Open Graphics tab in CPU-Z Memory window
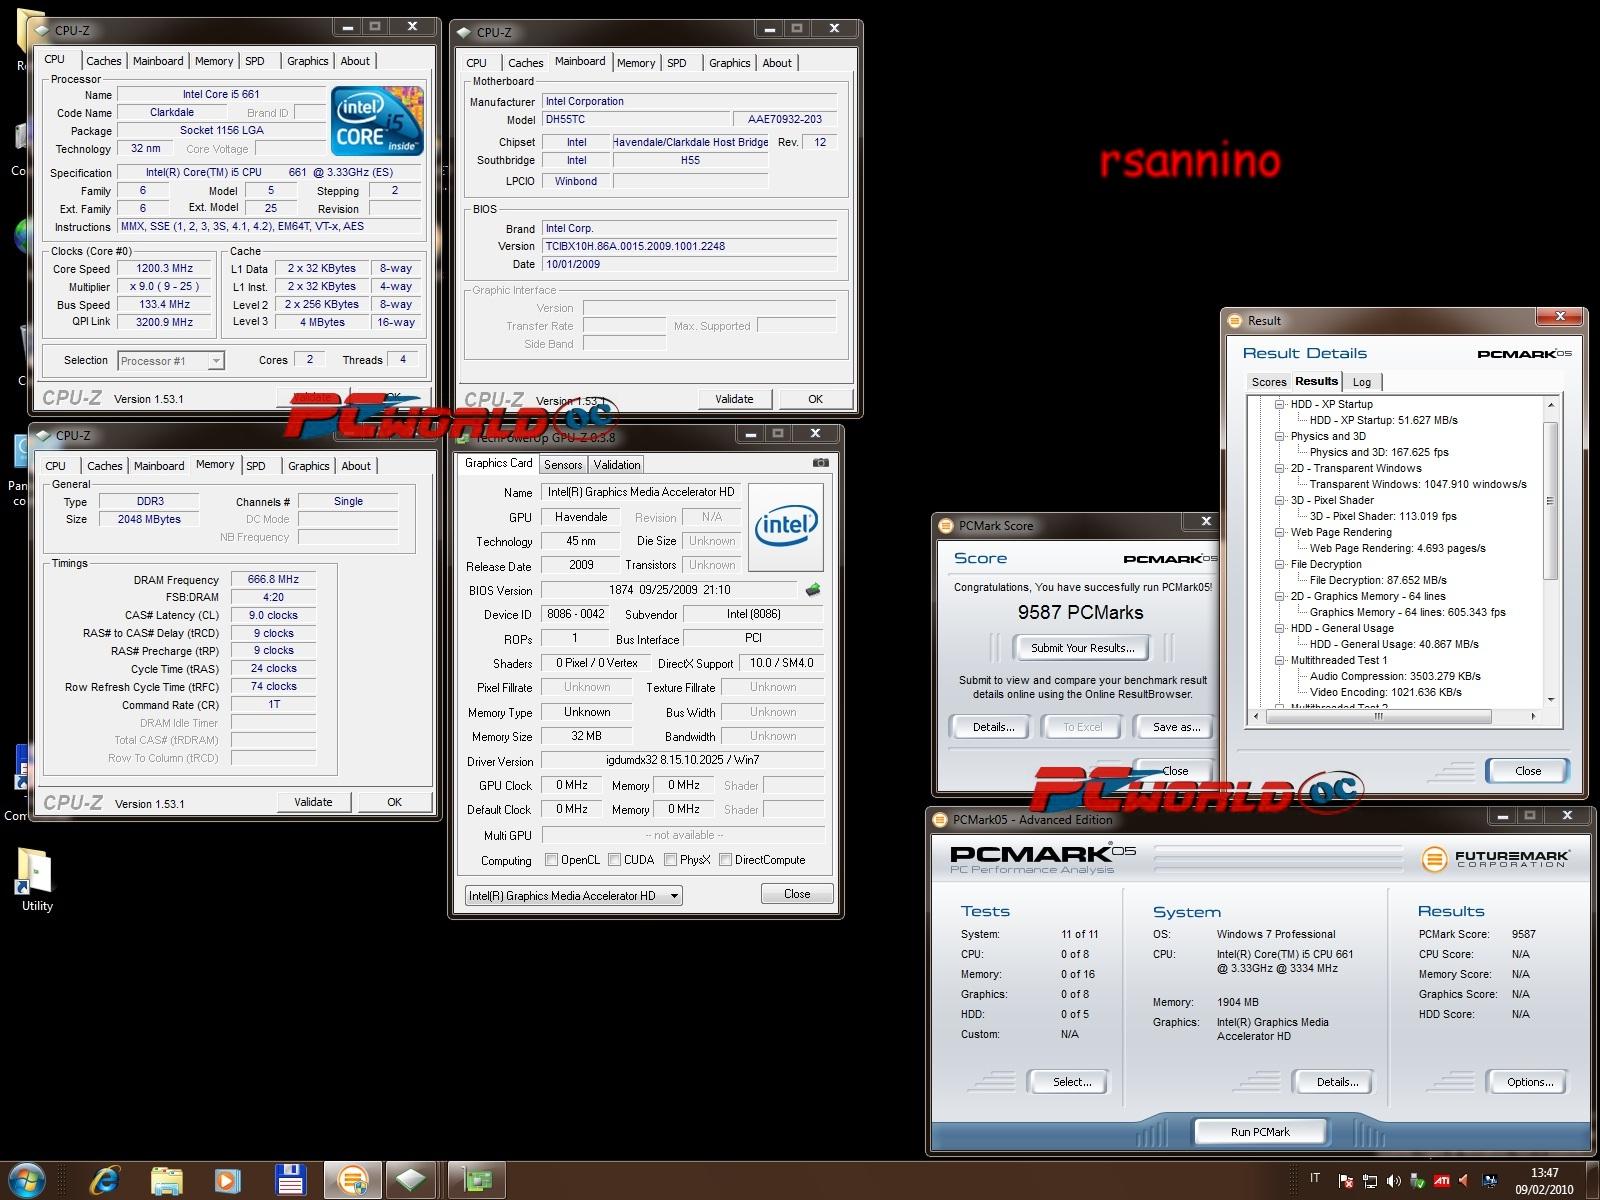Viewport: 1600px width, 1200px height. pyautogui.click(x=308, y=466)
